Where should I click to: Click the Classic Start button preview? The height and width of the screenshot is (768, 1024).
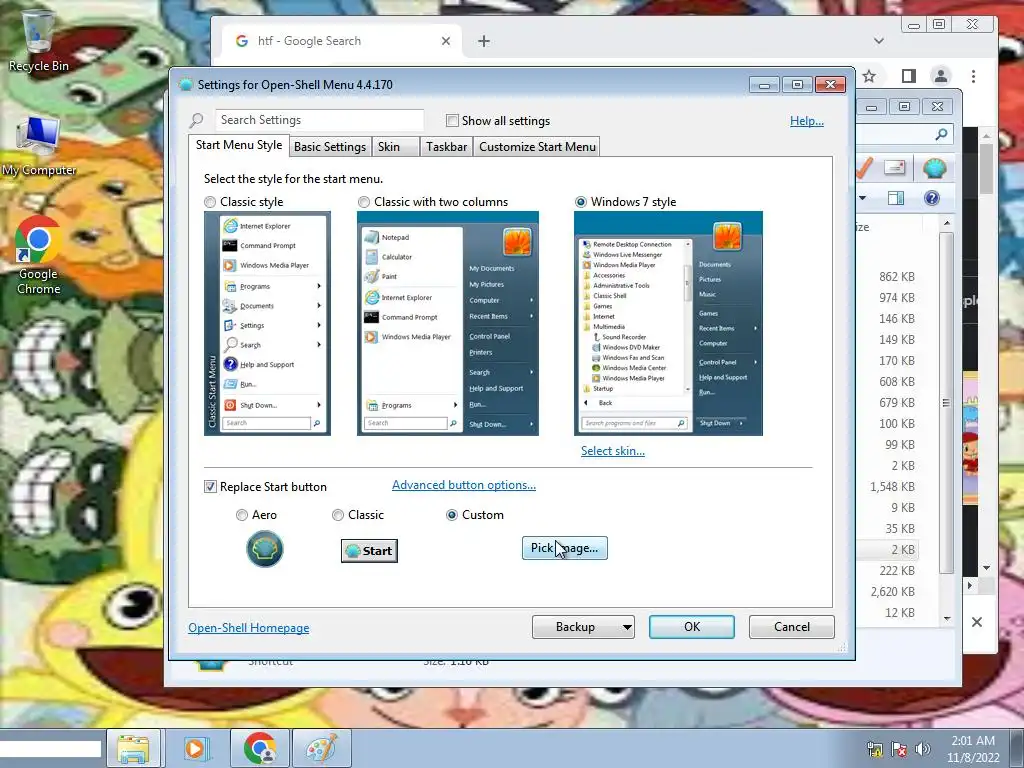click(x=369, y=551)
